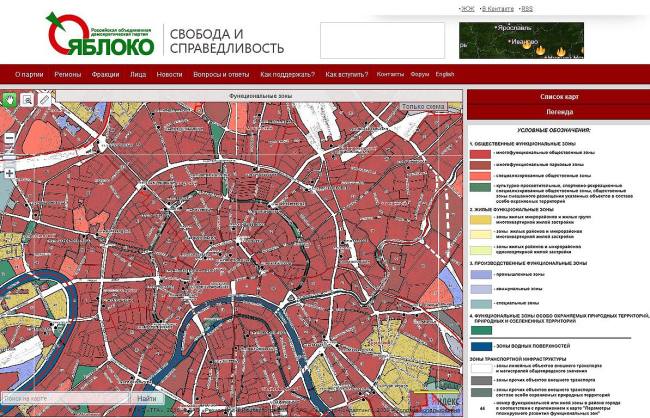Go to 'Вопросы и ответы' section
This screenshot has height=418, width=650.
pyautogui.click(x=221, y=74)
